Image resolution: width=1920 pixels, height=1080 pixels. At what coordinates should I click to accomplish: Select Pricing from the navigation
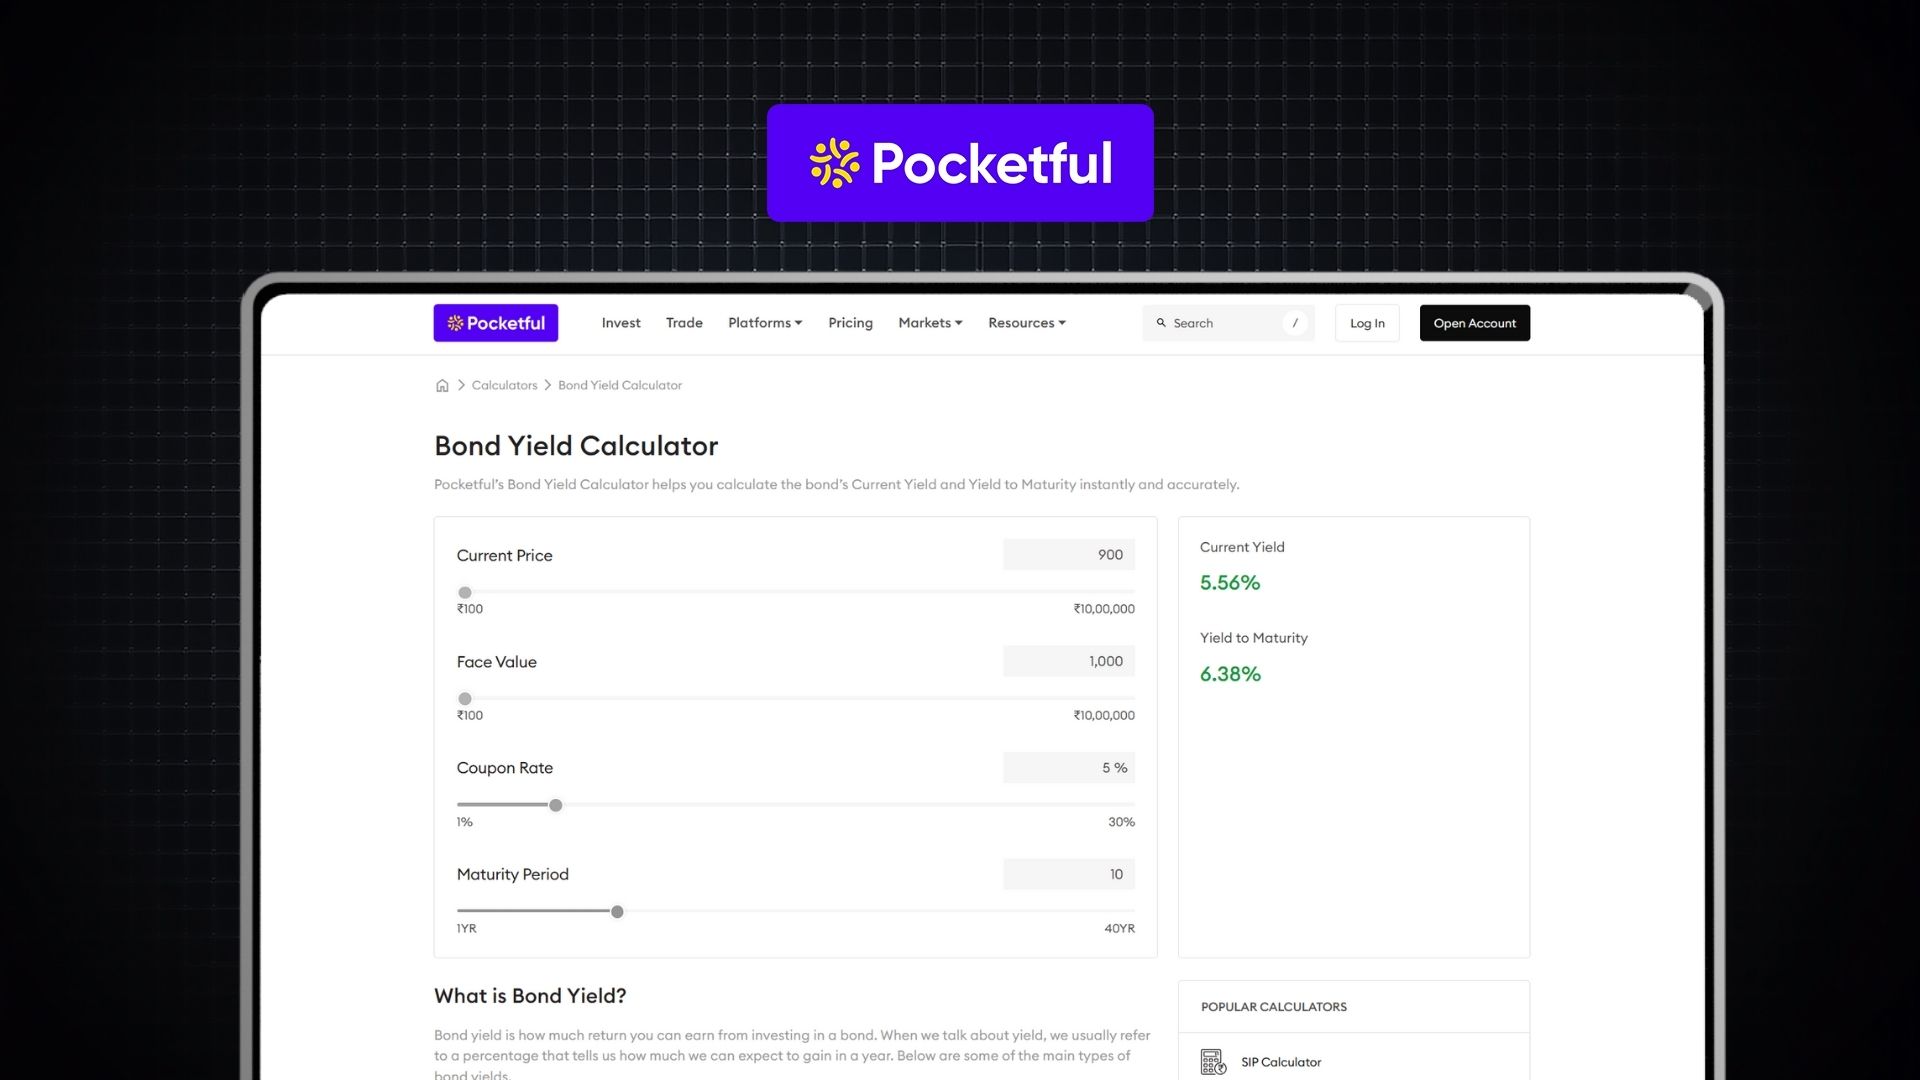849,322
